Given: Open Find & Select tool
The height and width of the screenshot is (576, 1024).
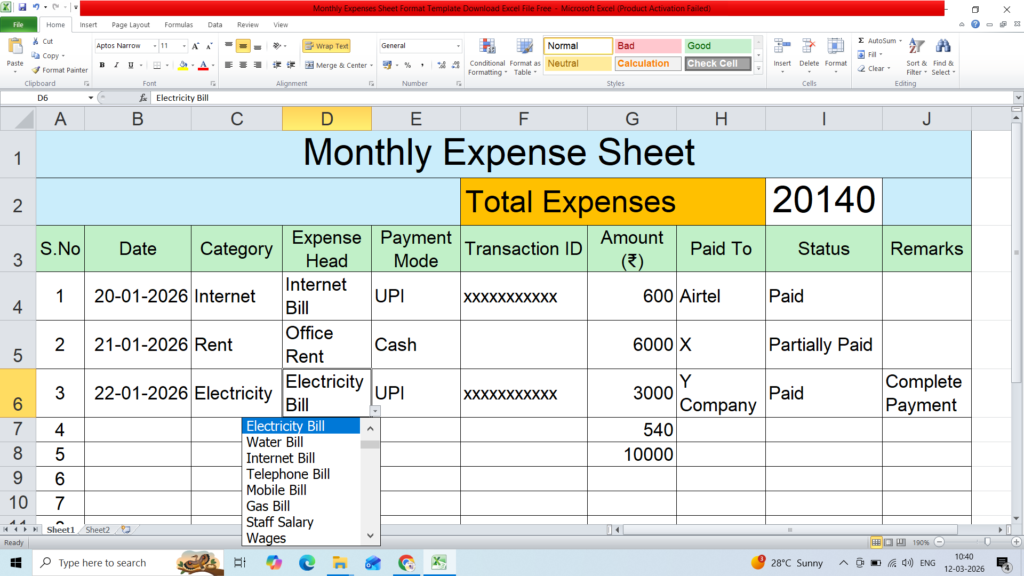Looking at the screenshot, I should tap(942, 57).
